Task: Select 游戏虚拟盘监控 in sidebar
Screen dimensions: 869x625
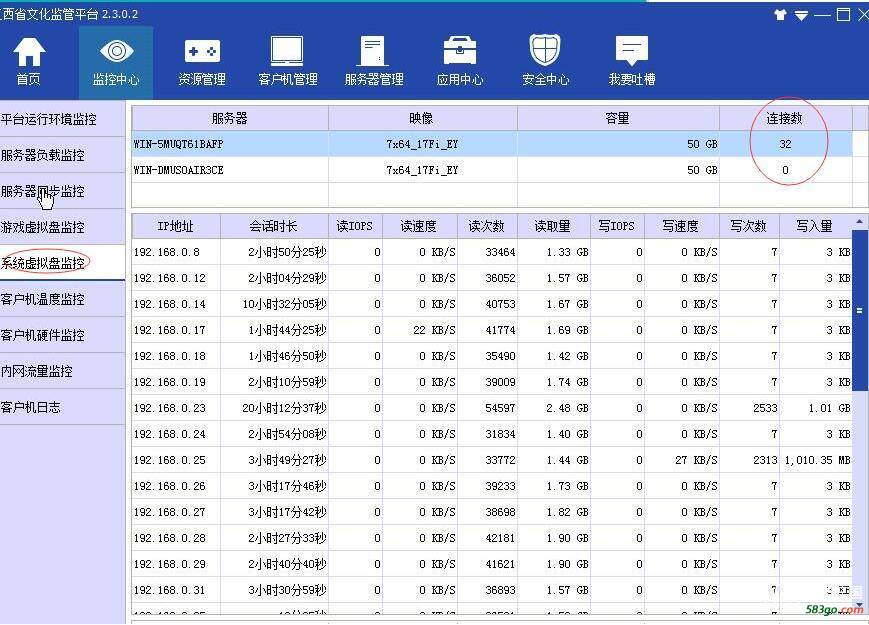Action: point(62,227)
